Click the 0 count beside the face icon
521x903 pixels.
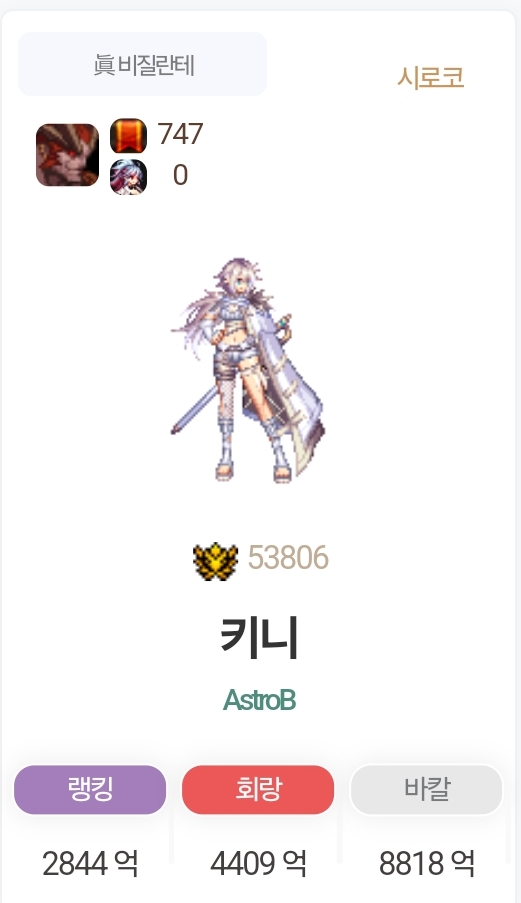point(180,175)
